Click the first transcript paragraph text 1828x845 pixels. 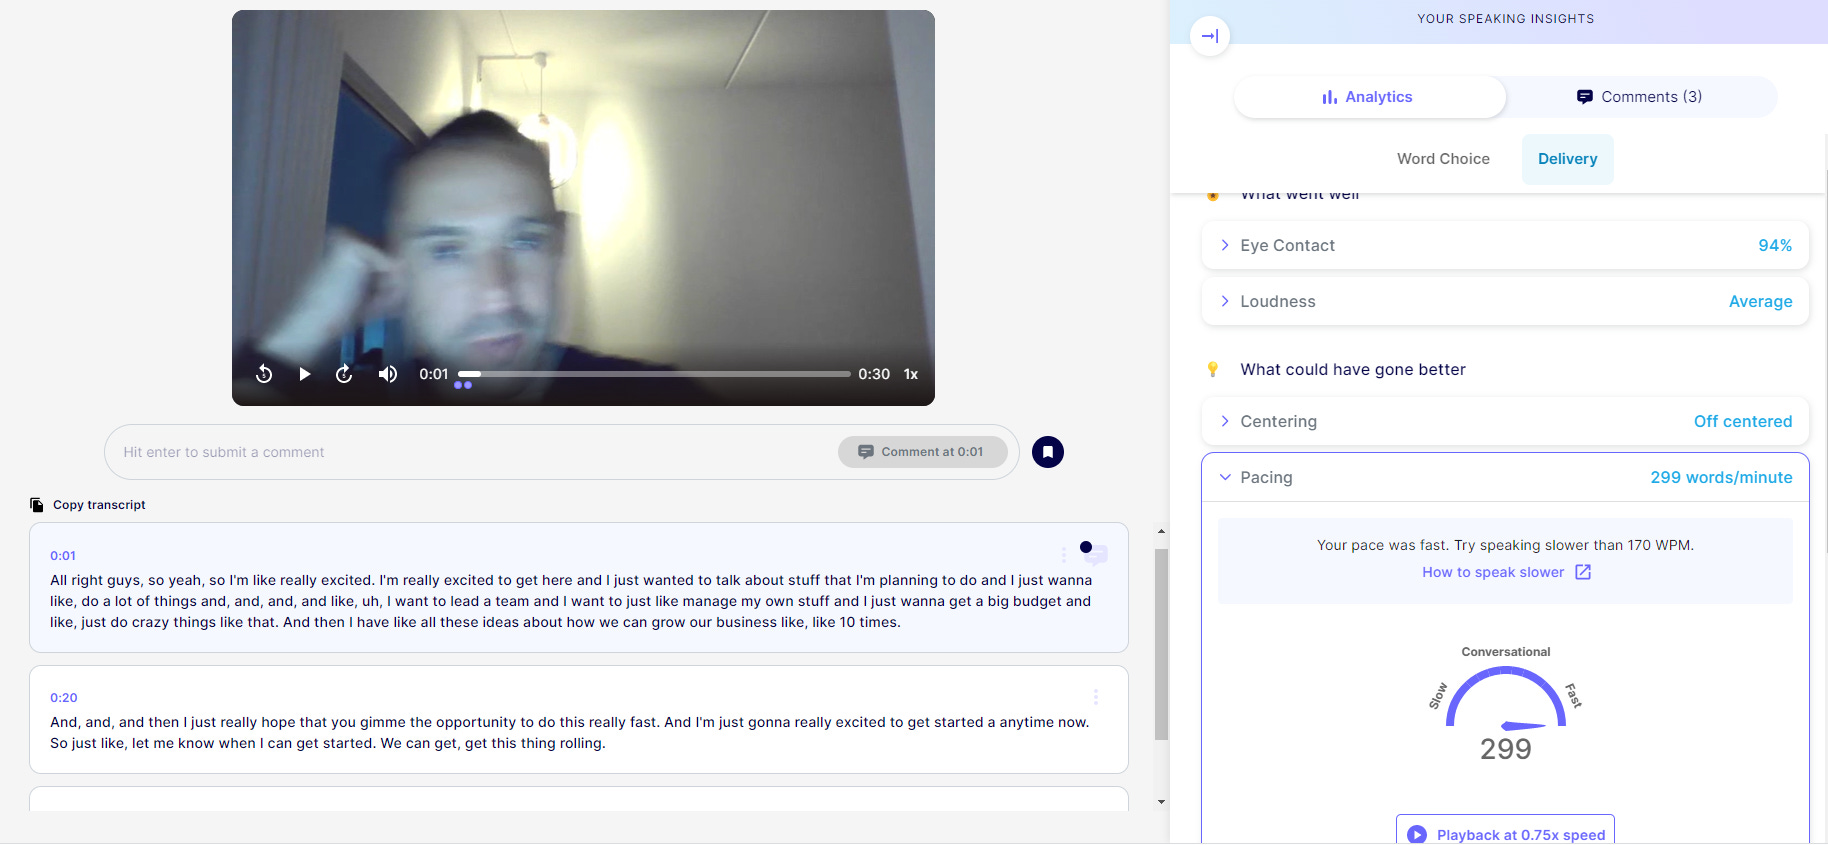pyautogui.click(x=571, y=601)
